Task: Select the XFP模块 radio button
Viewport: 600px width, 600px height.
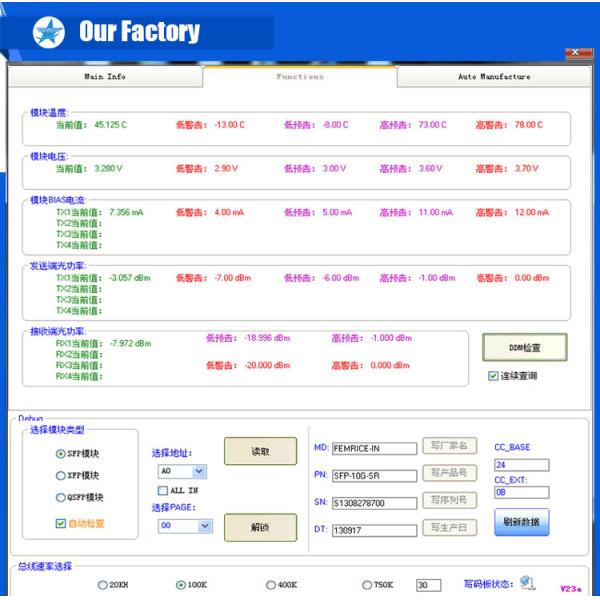Action: point(61,476)
